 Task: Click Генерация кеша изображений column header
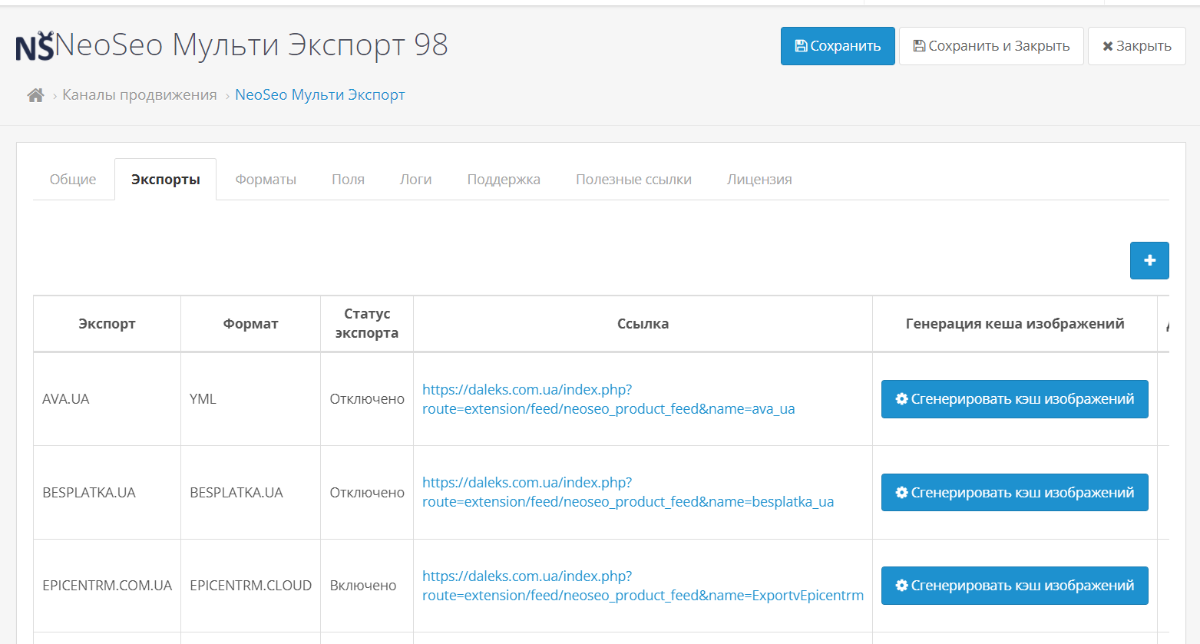[1015, 324]
